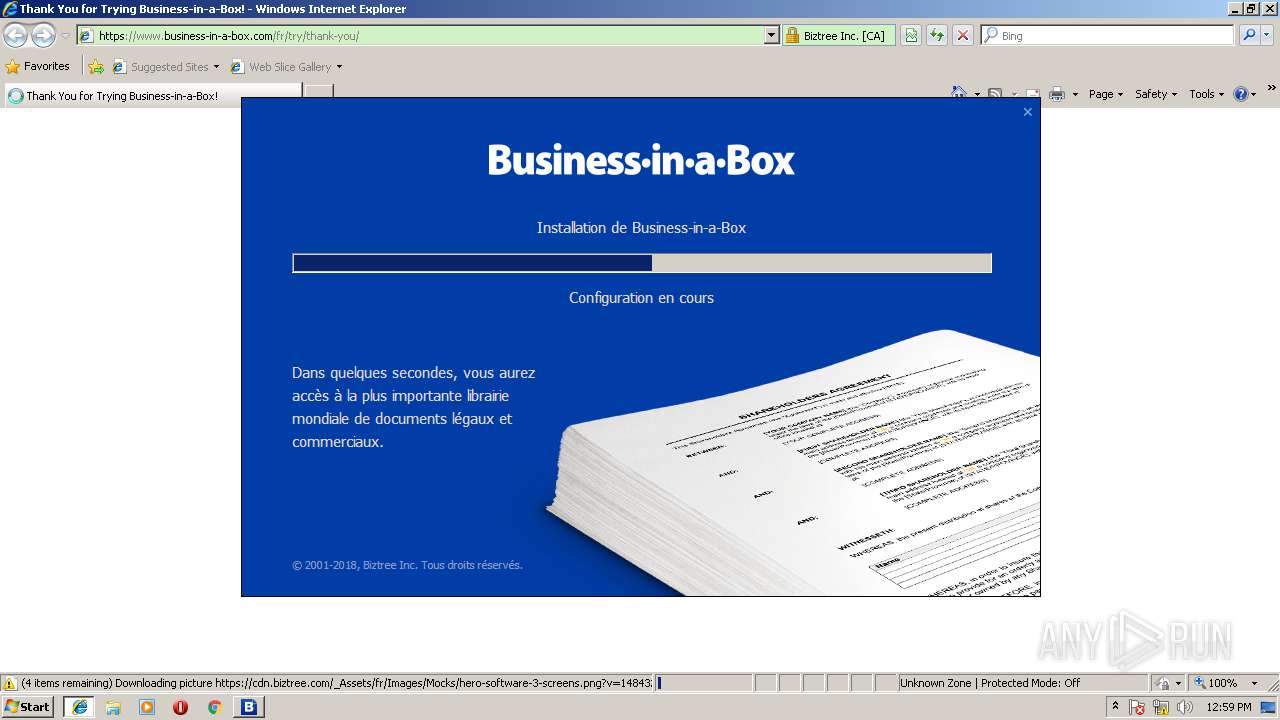Click the Action Center flag tray icon
Viewport: 1280px width, 720px height.
(1137, 707)
